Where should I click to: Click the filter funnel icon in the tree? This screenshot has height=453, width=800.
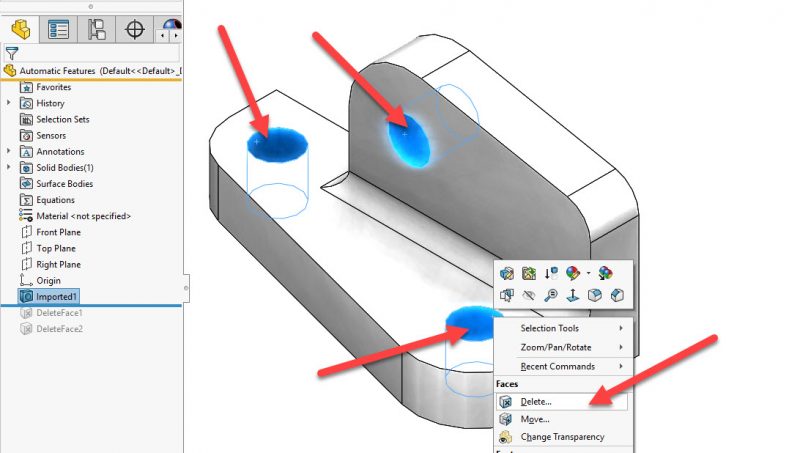(x=12, y=54)
